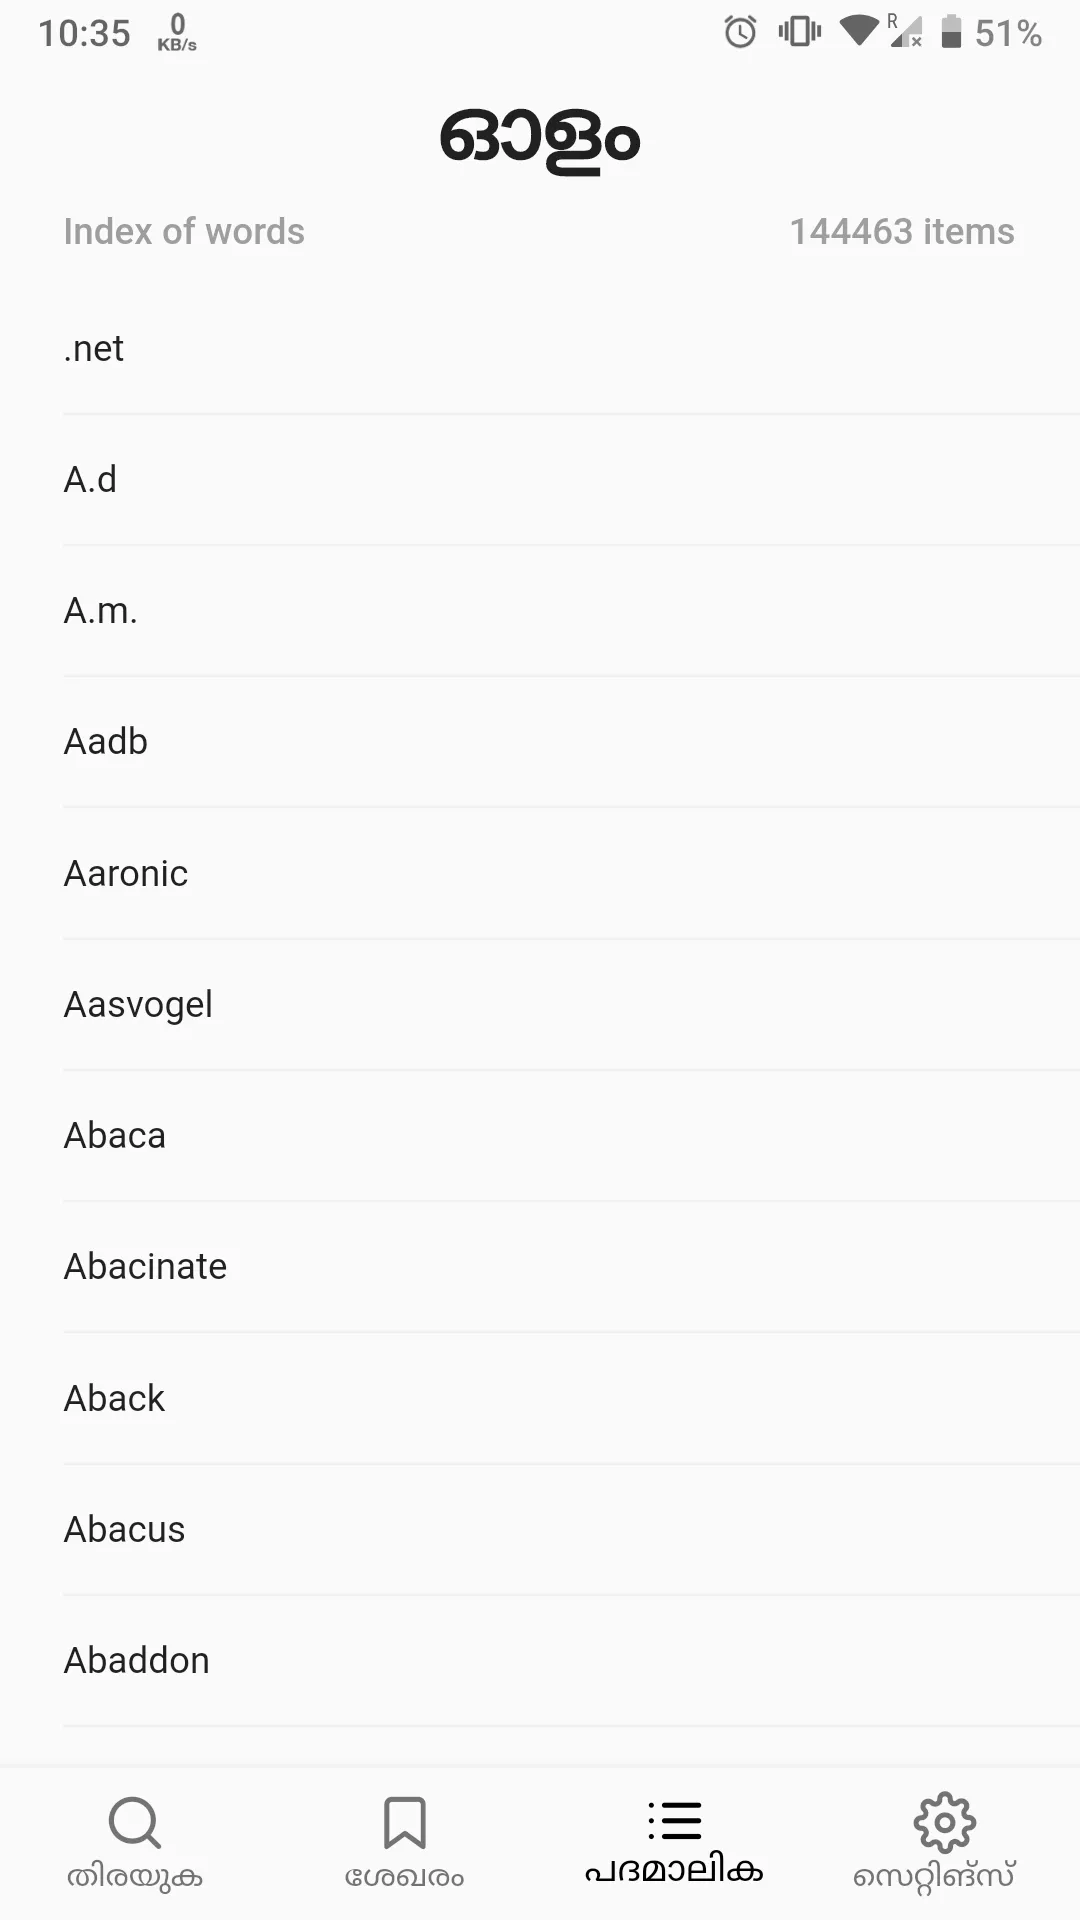The height and width of the screenshot is (1920, 1080).
Task: Tap the Wi-Fi signal status icon
Action: [x=858, y=30]
